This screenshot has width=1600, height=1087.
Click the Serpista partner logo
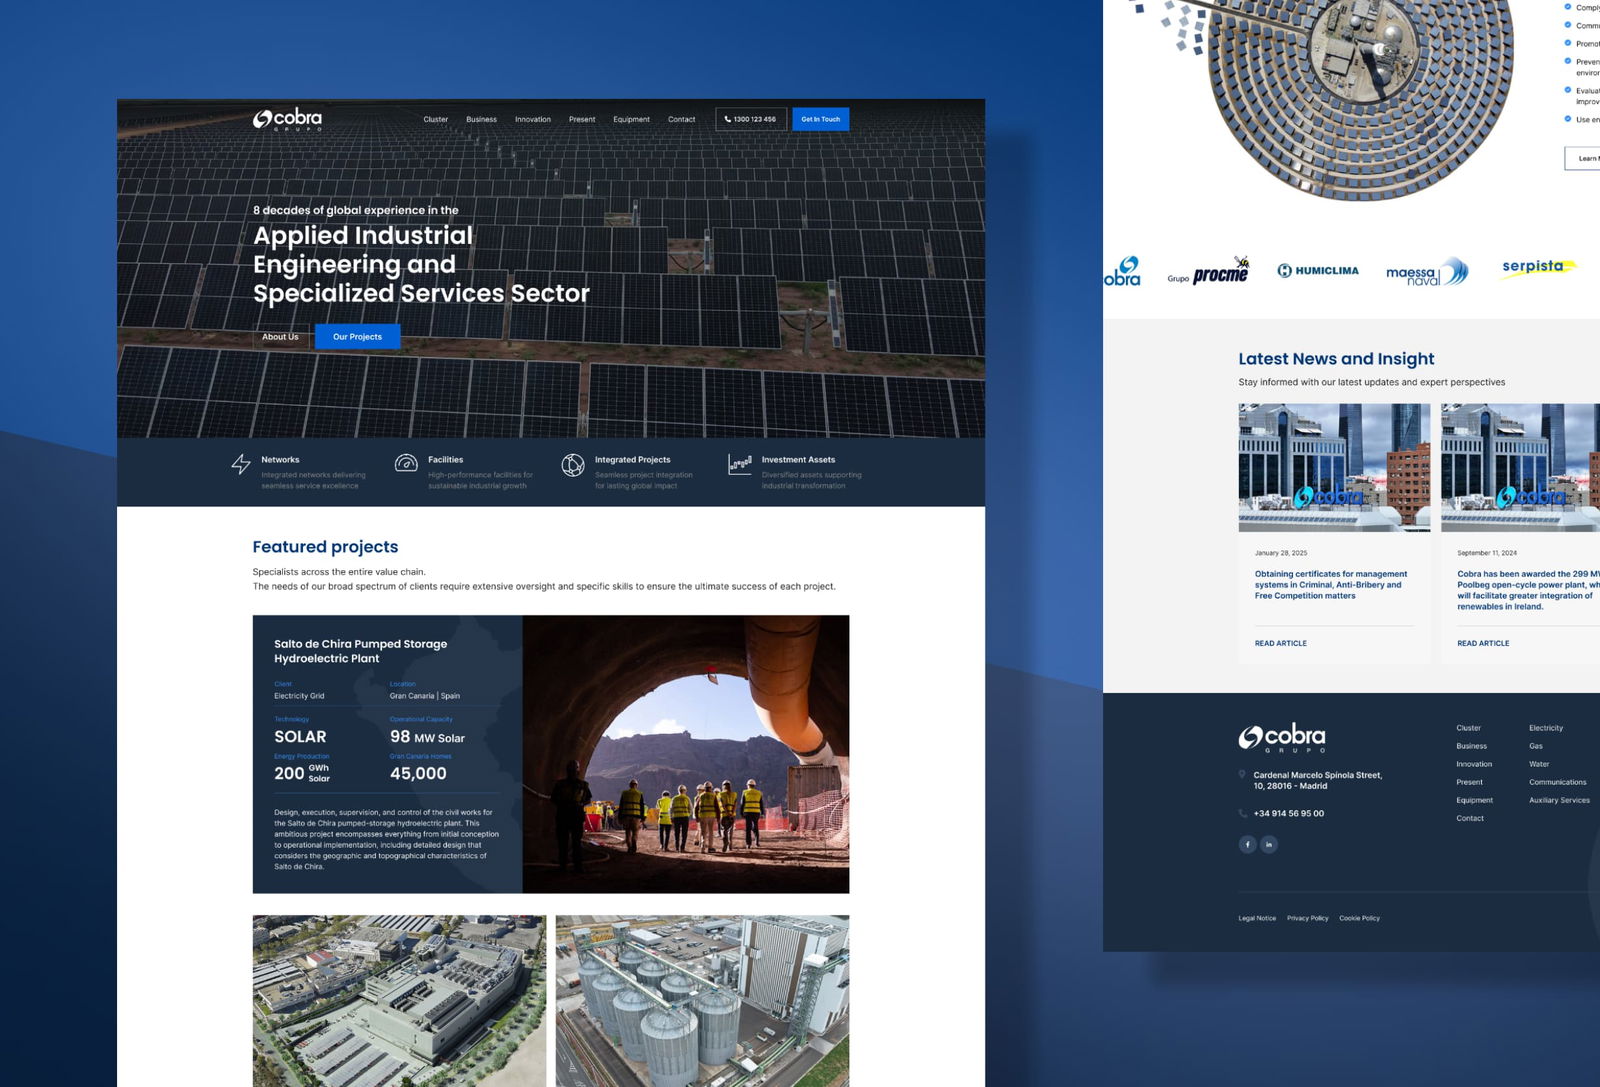pos(1539,267)
